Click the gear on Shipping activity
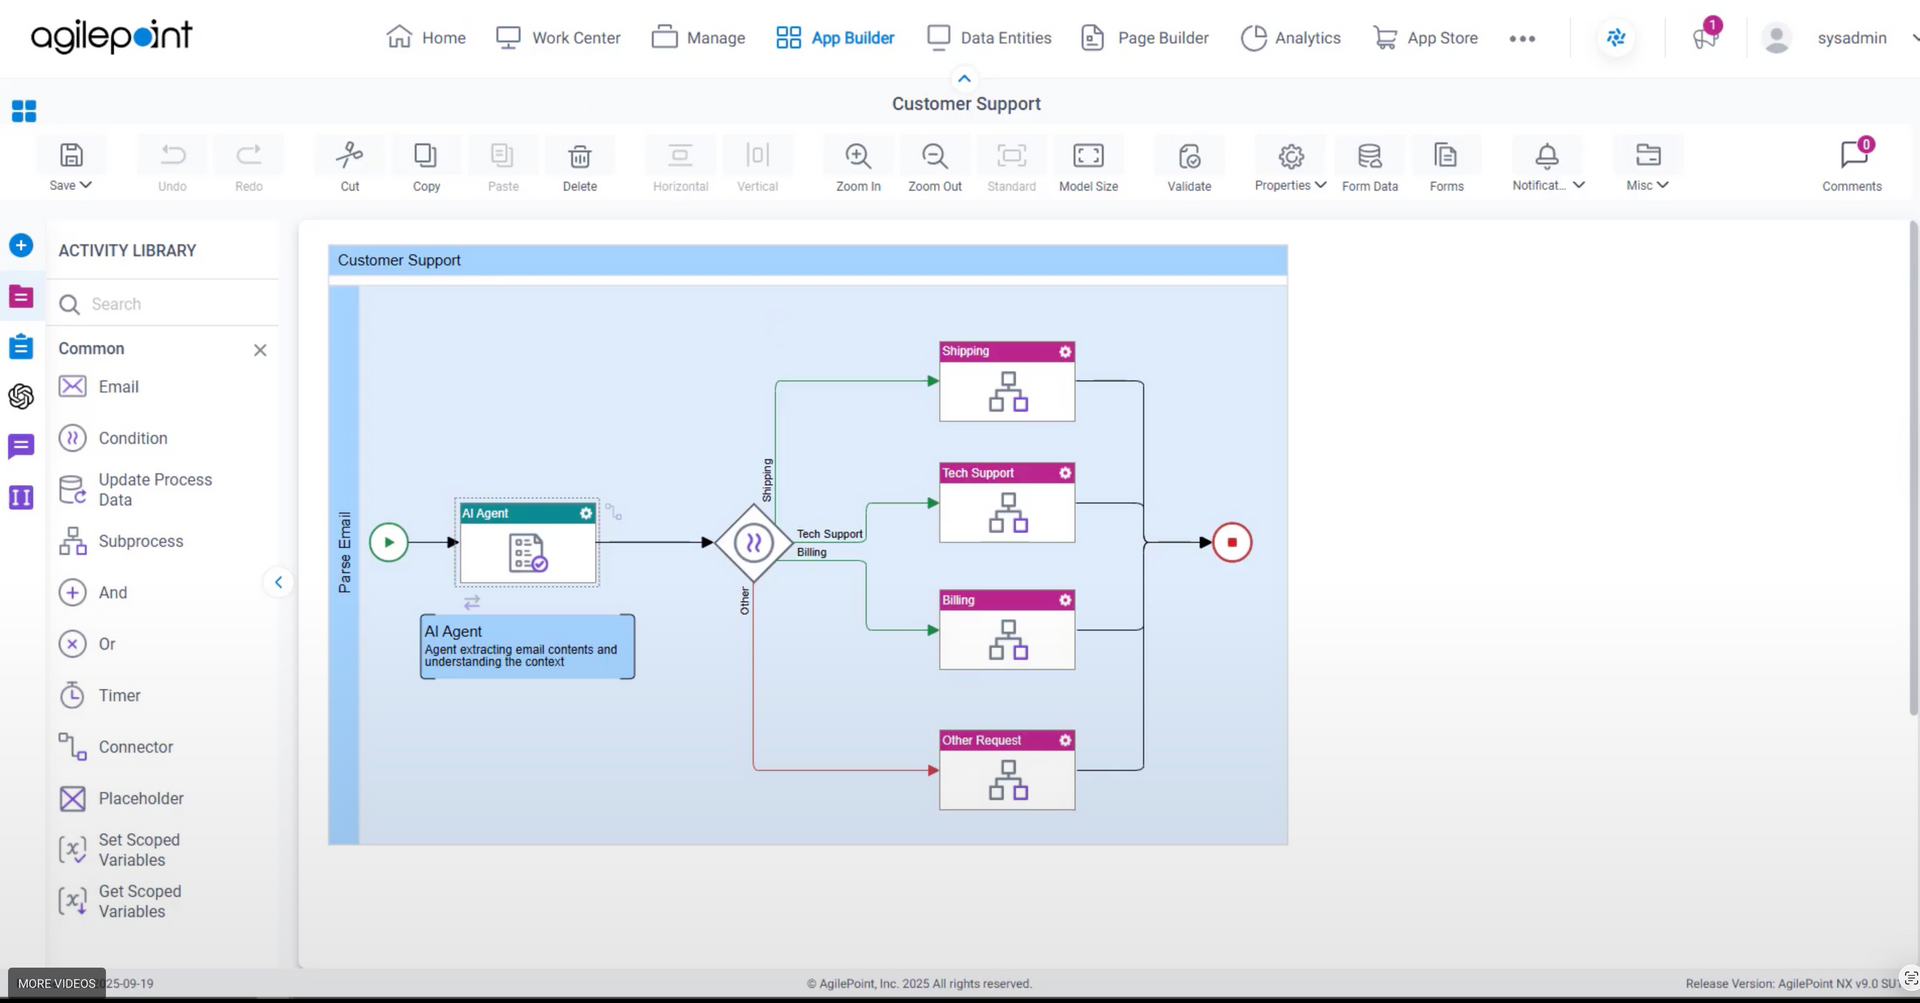This screenshot has height=1003, width=1920. pos(1065,352)
